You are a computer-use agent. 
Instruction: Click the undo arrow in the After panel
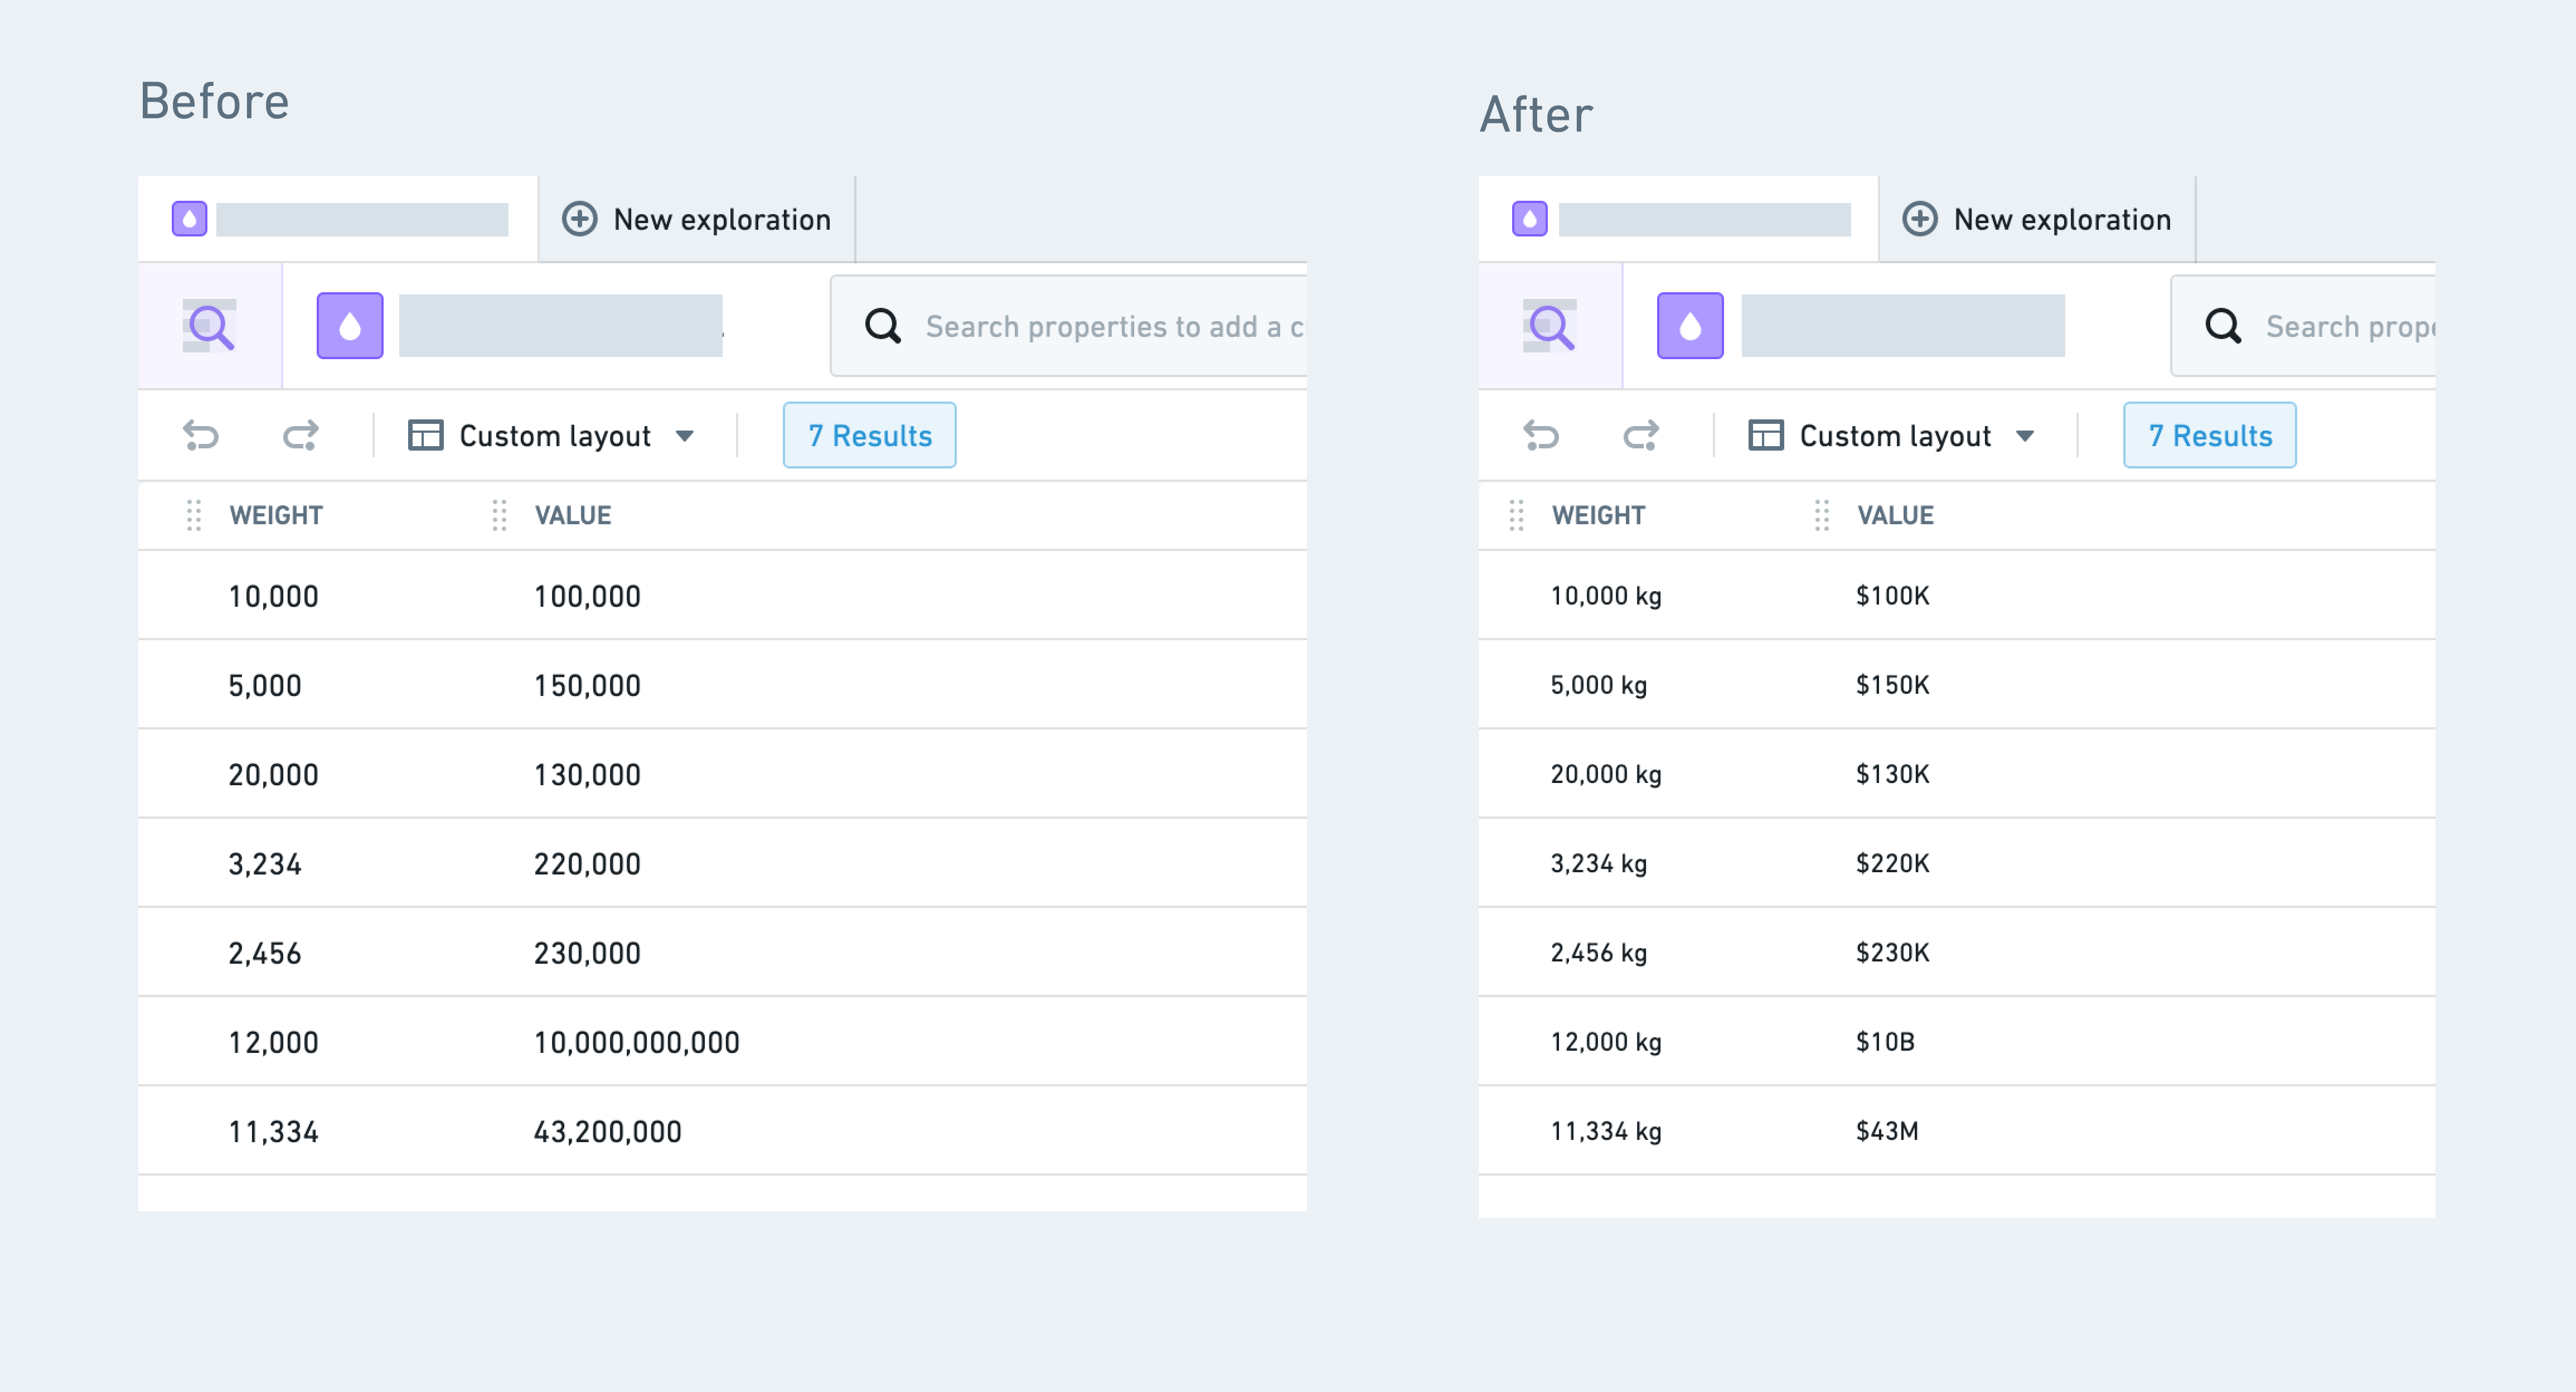[x=1541, y=435]
